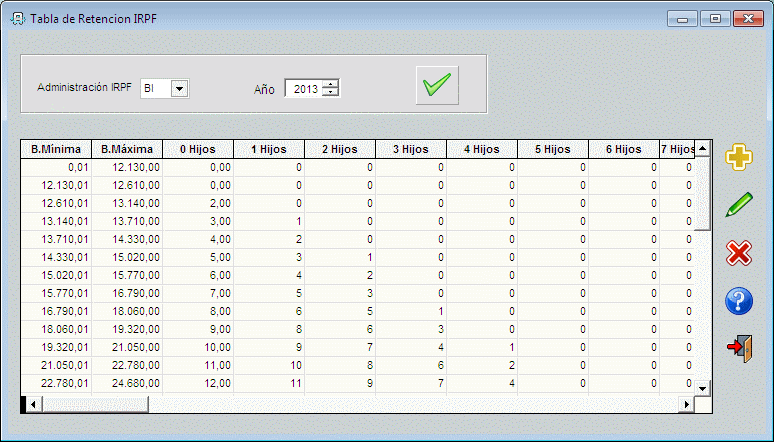Screen dimensions: 774x442
Task: Select 0 Hijos cell 10,00
Action: pos(198,347)
